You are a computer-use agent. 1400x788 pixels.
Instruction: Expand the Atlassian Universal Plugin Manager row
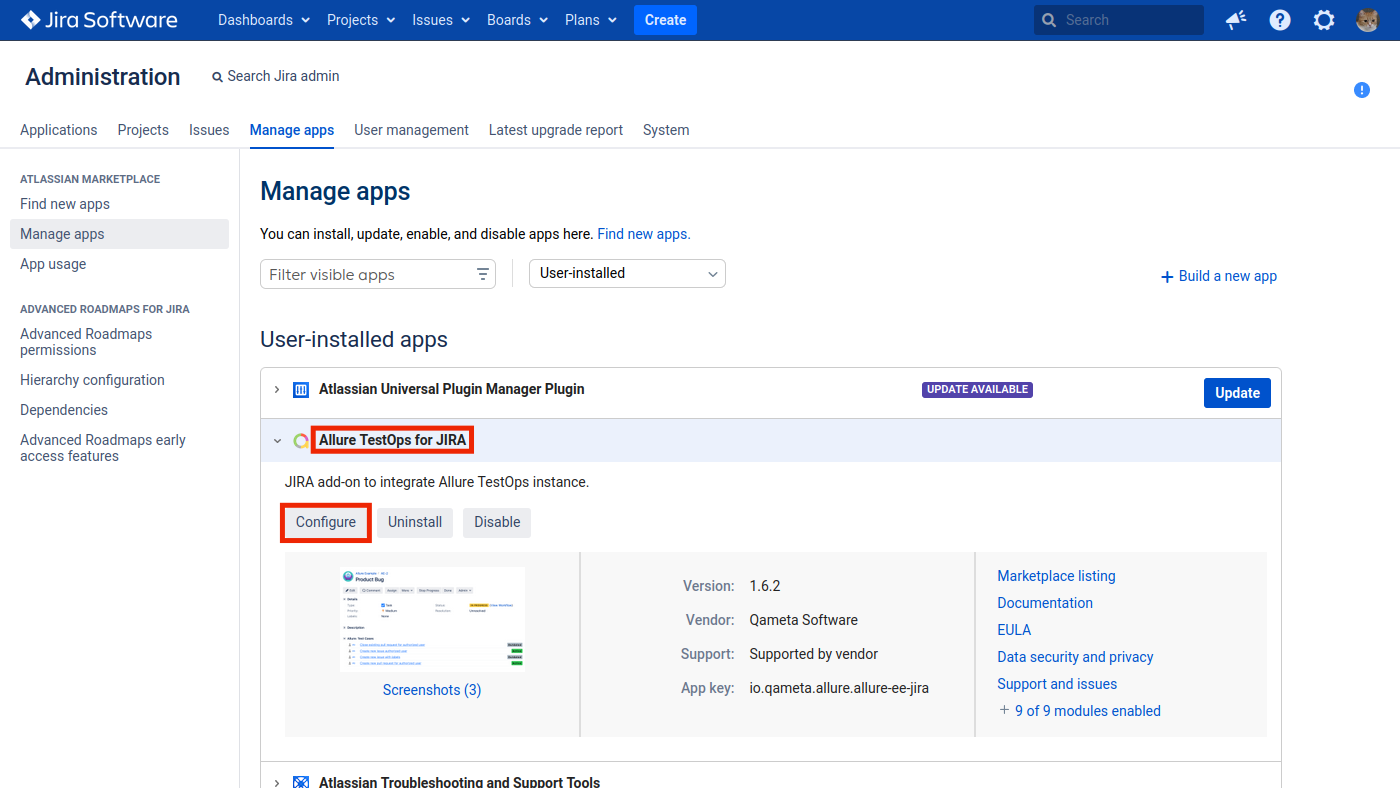click(277, 389)
